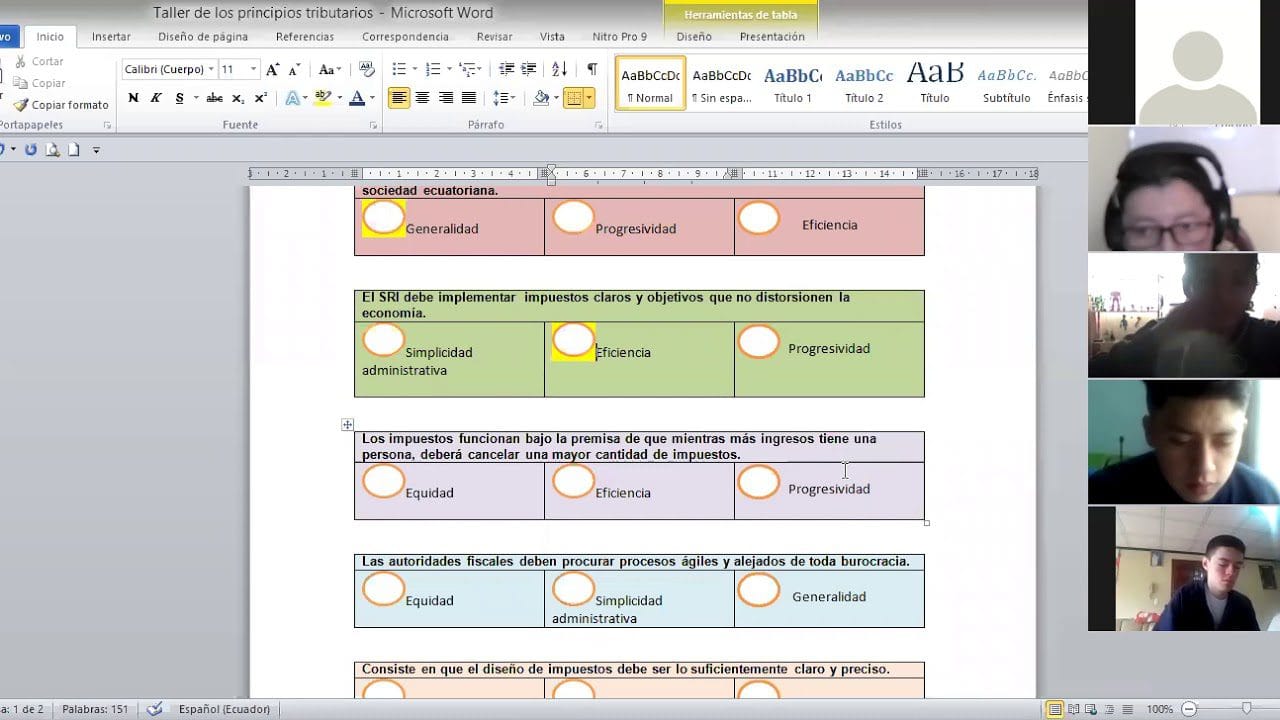Select circle beside Equidad in purple table
Image resolution: width=1280 pixels, height=720 pixels.
click(384, 481)
